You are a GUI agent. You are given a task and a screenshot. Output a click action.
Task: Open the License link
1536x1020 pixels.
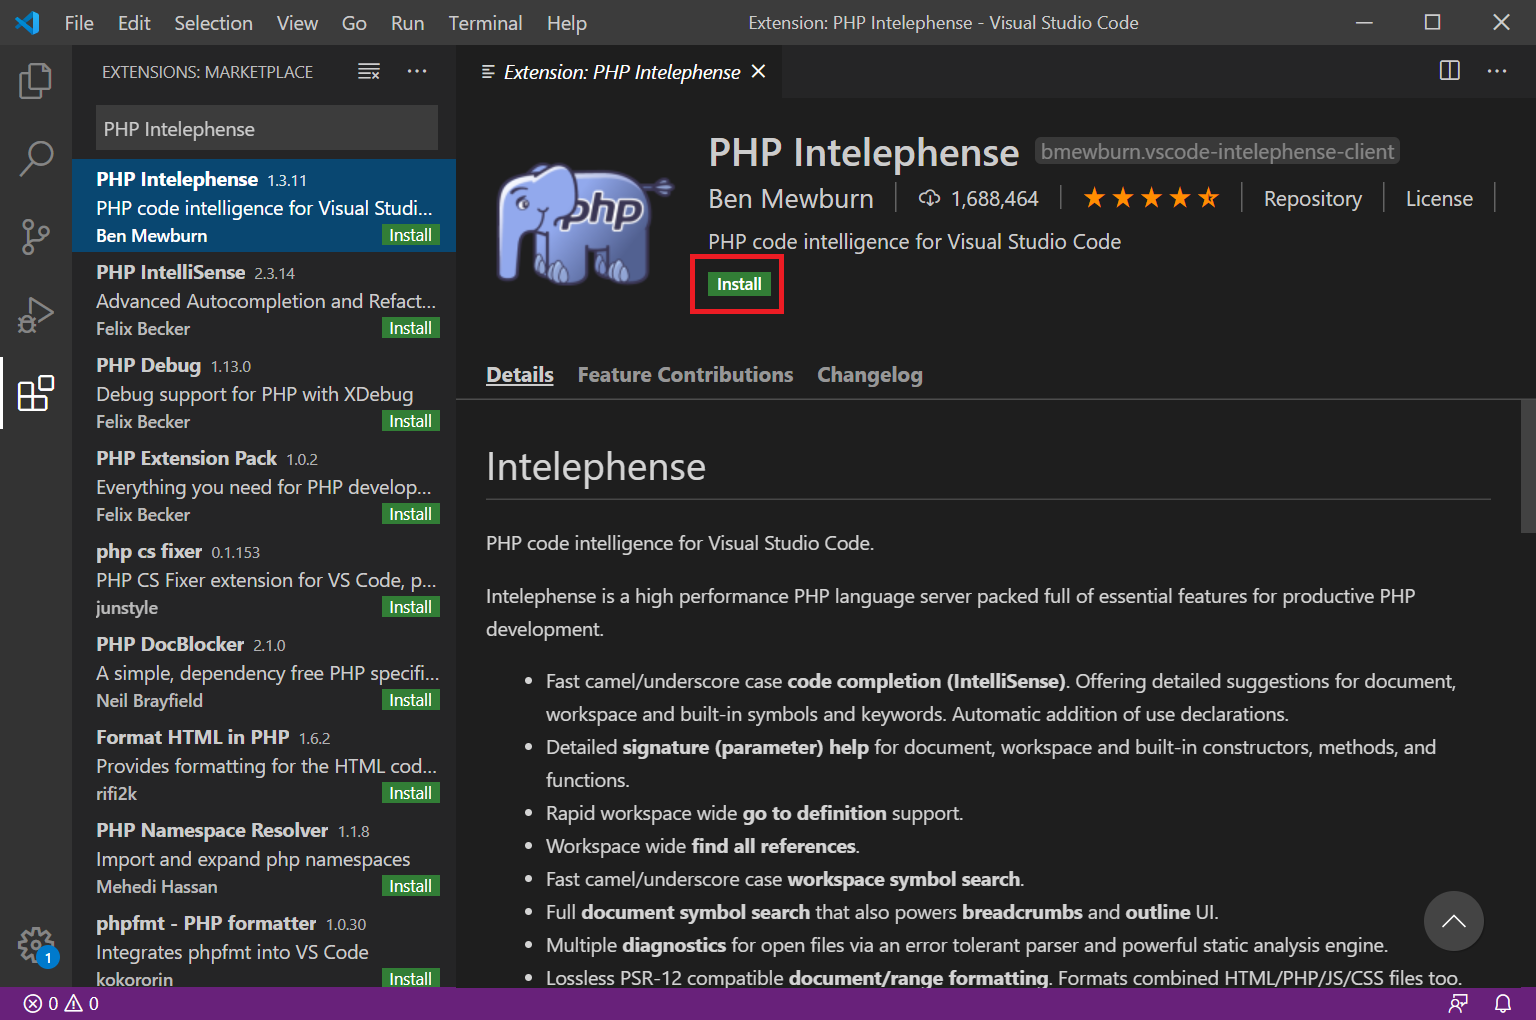click(x=1439, y=199)
